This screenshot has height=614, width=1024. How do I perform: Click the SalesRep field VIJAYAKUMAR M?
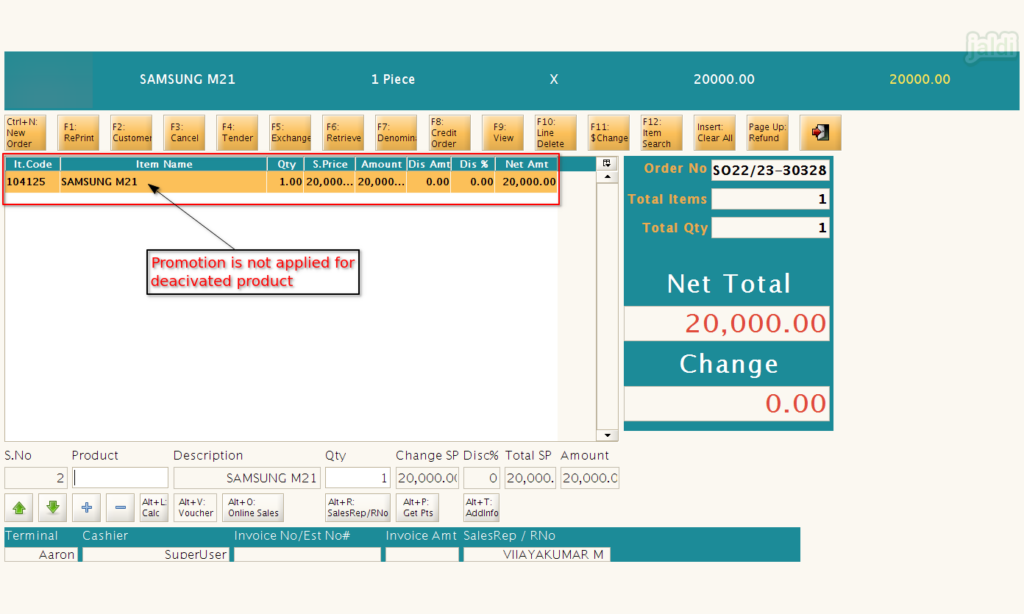(537, 555)
